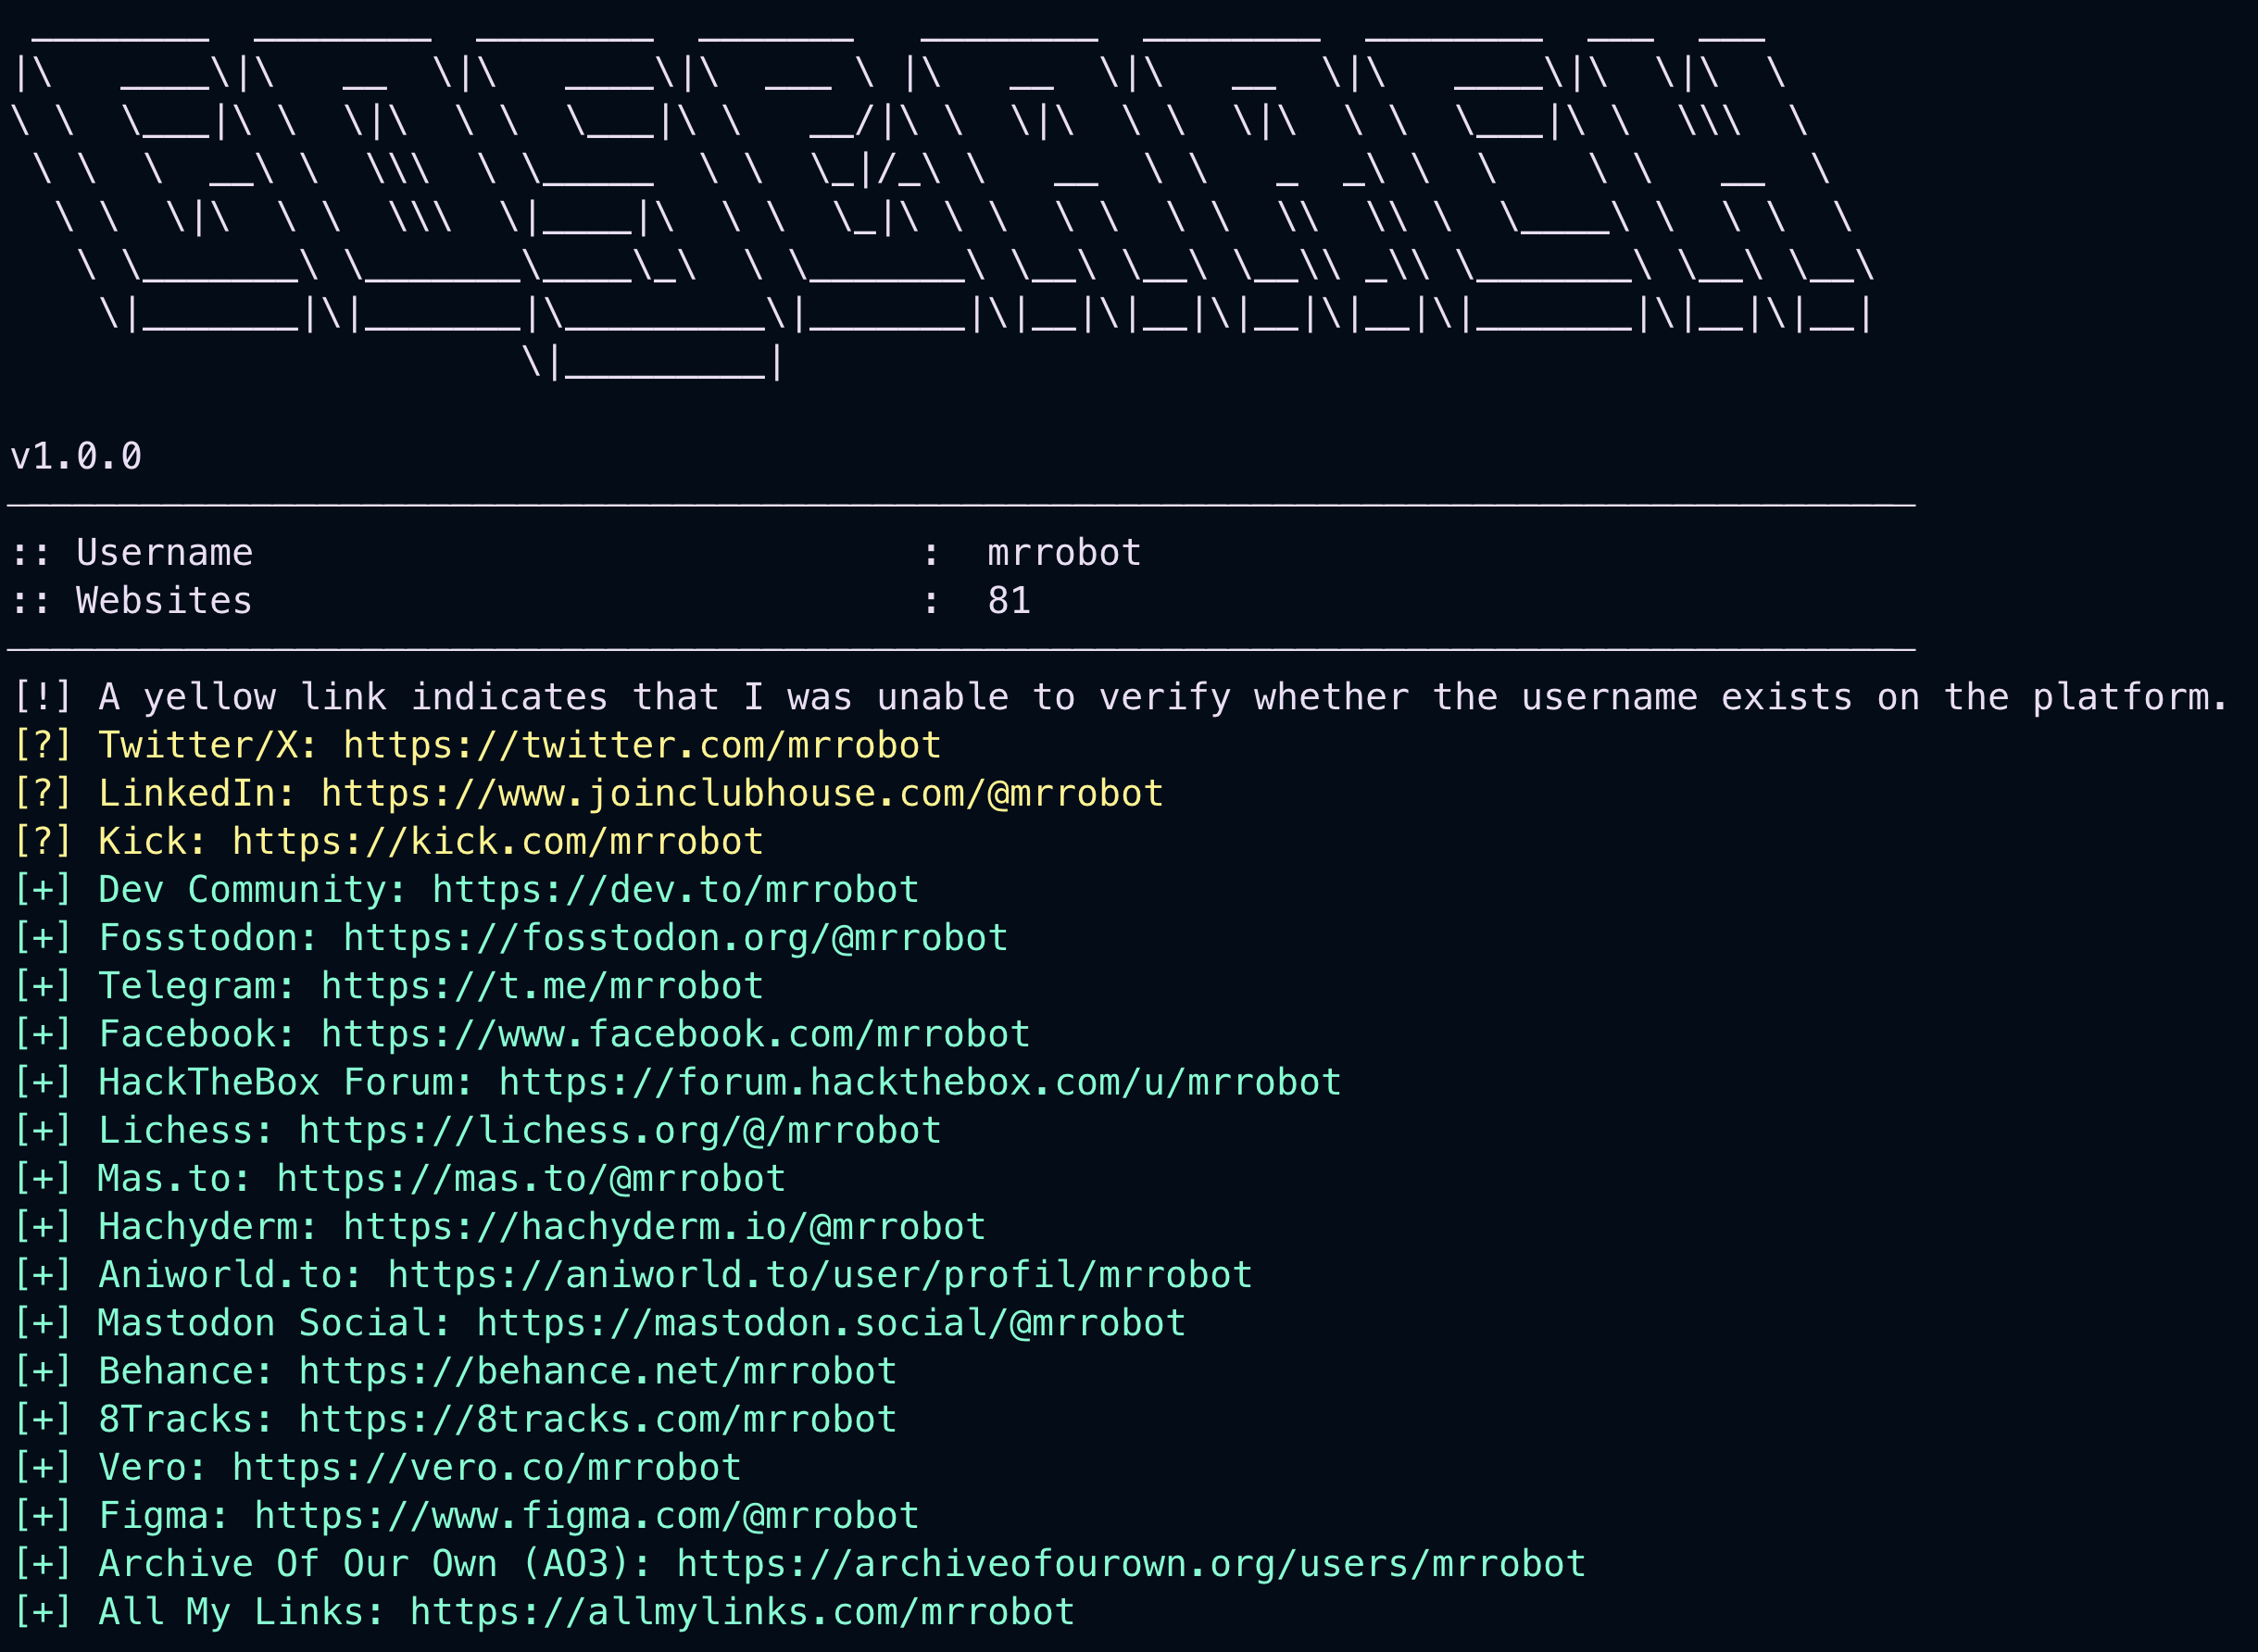The image size is (2258, 1652).
Task: Open the aniworld.to user profile link
Action: coord(819,1274)
